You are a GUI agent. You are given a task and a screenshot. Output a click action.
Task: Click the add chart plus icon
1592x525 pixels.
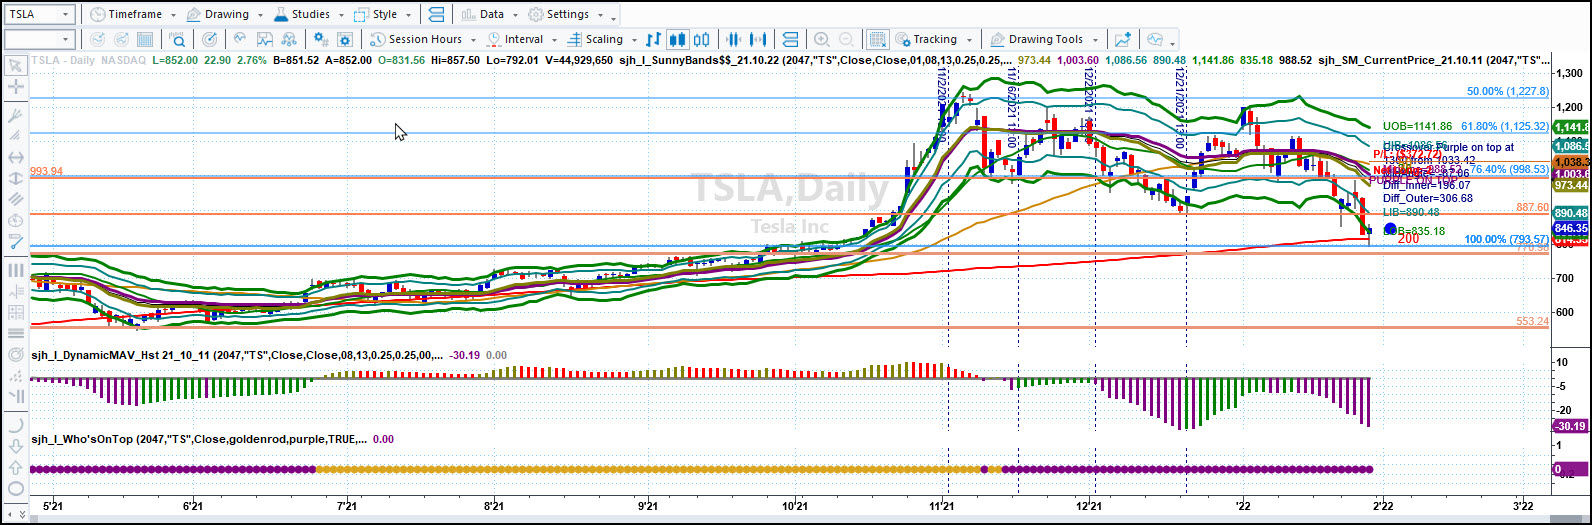pos(1123,39)
